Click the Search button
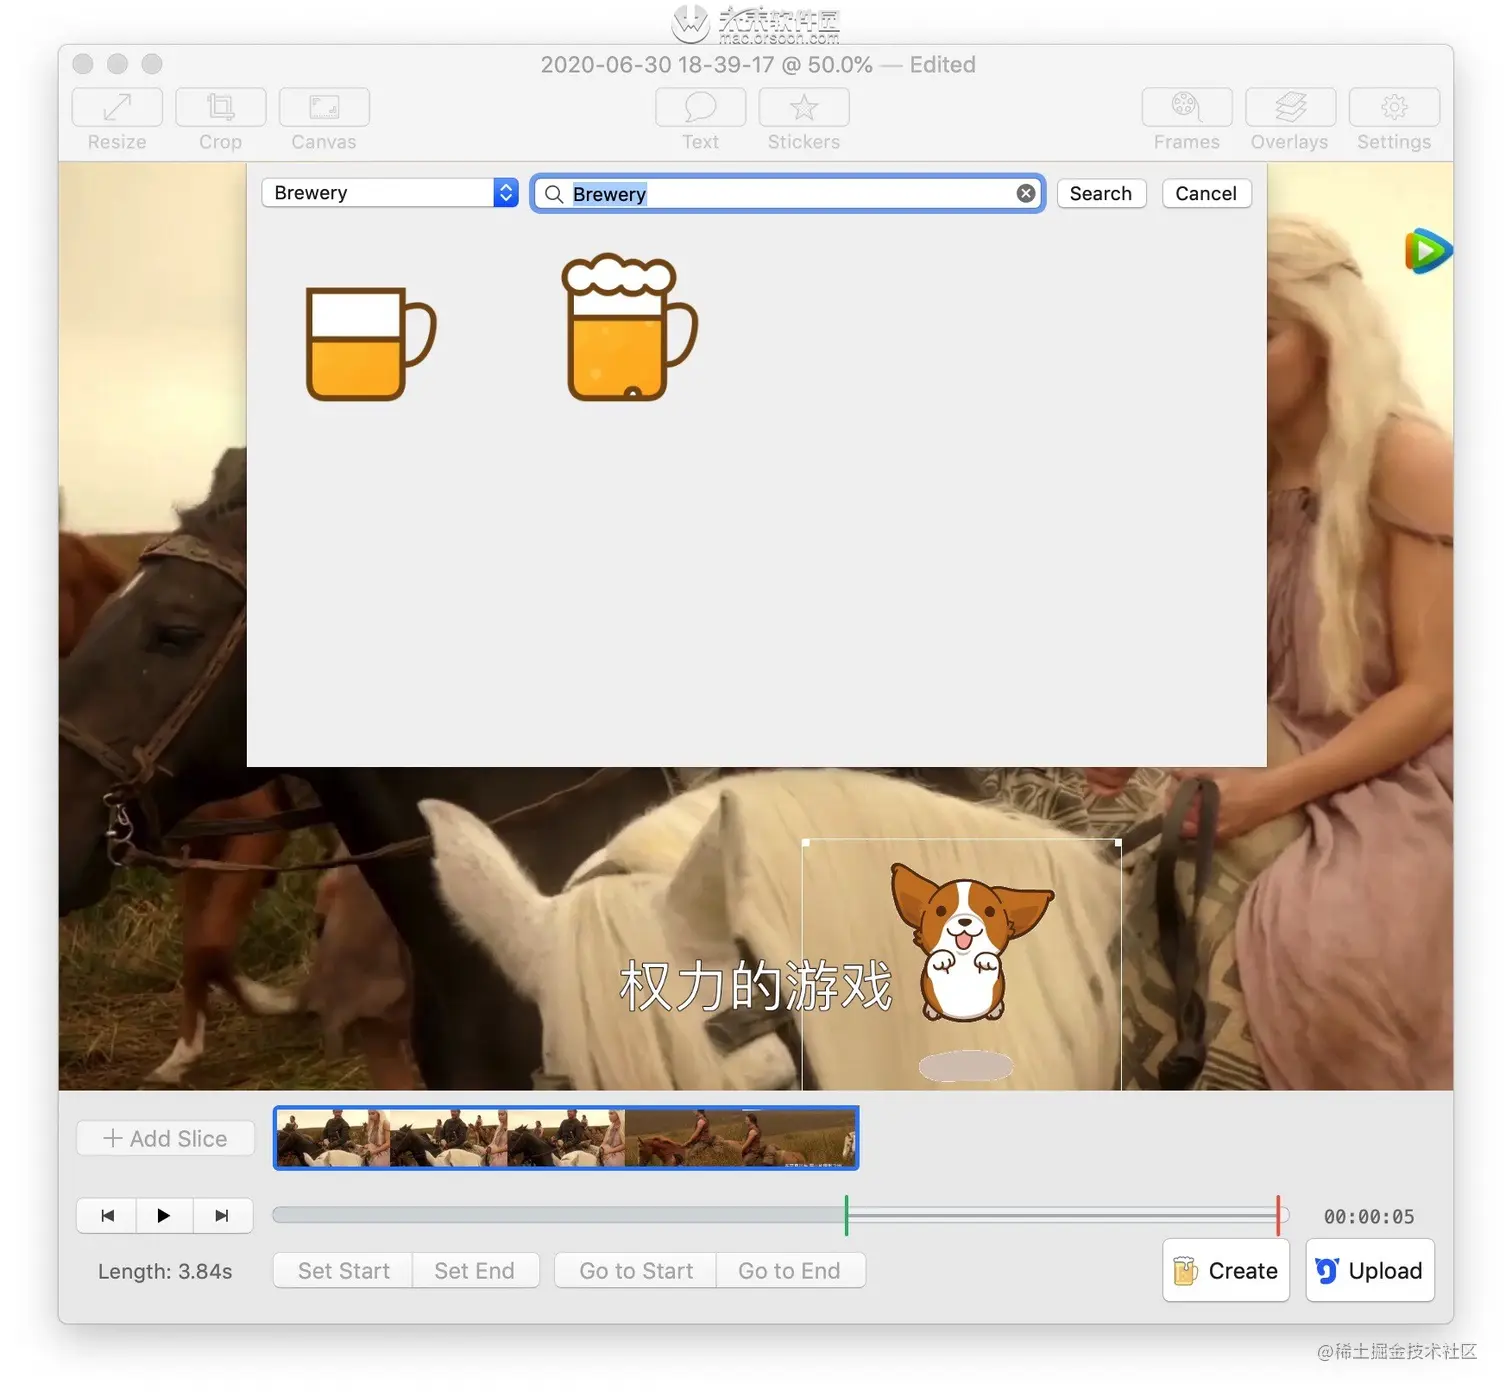1512x1396 pixels. point(1101,193)
